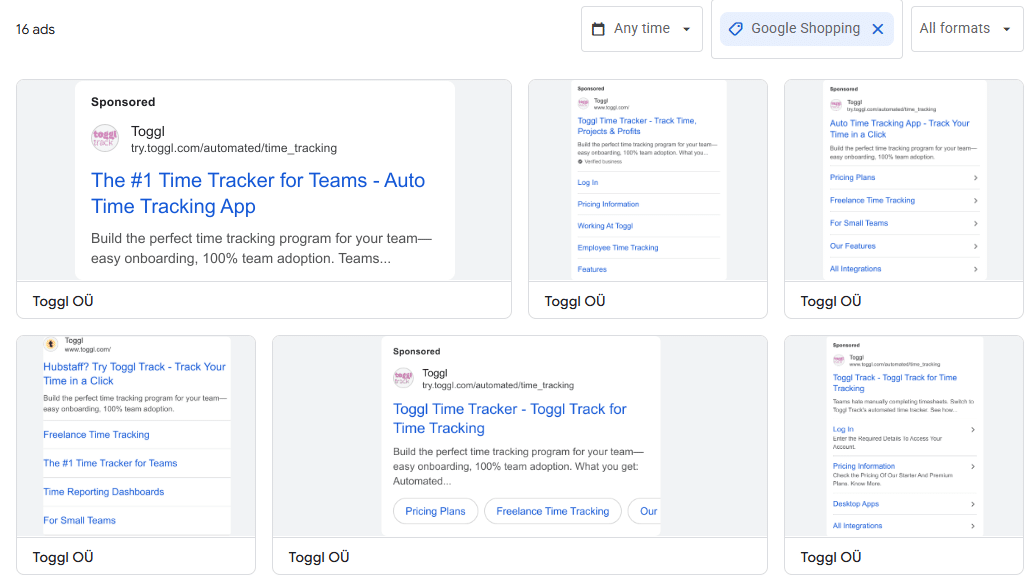Click the calendar icon in the date filter
1029x585 pixels.
[x=598, y=29]
